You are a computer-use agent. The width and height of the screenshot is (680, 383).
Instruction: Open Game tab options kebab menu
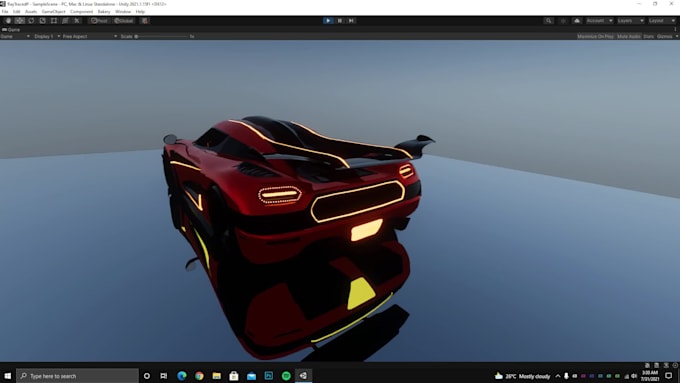click(x=675, y=29)
